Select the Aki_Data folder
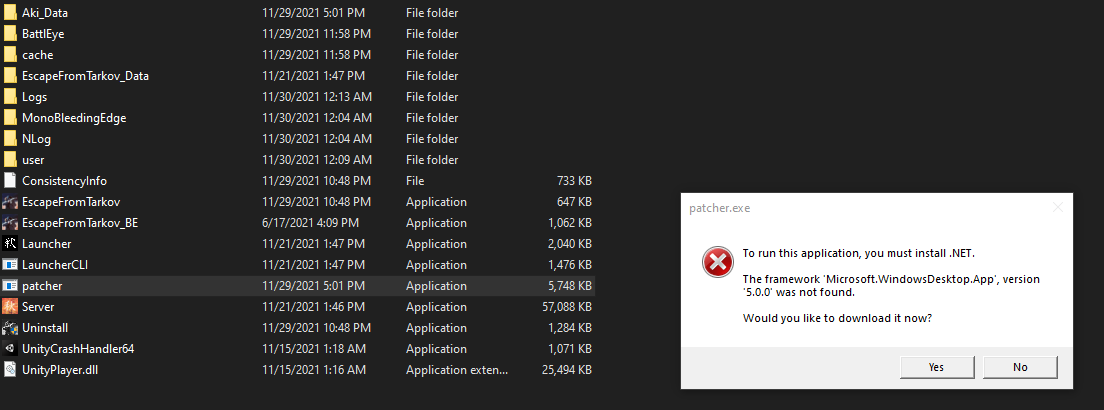Screen dimensions: 1104x410 point(299,13)
